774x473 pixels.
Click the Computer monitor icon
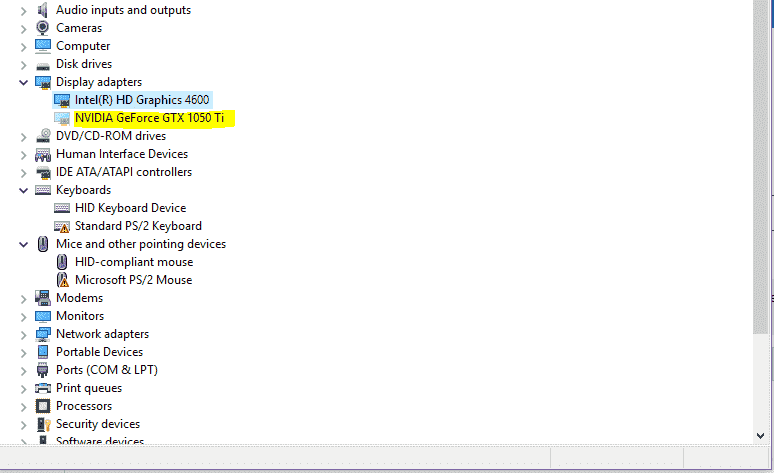pyautogui.click(x=43, y=46)
